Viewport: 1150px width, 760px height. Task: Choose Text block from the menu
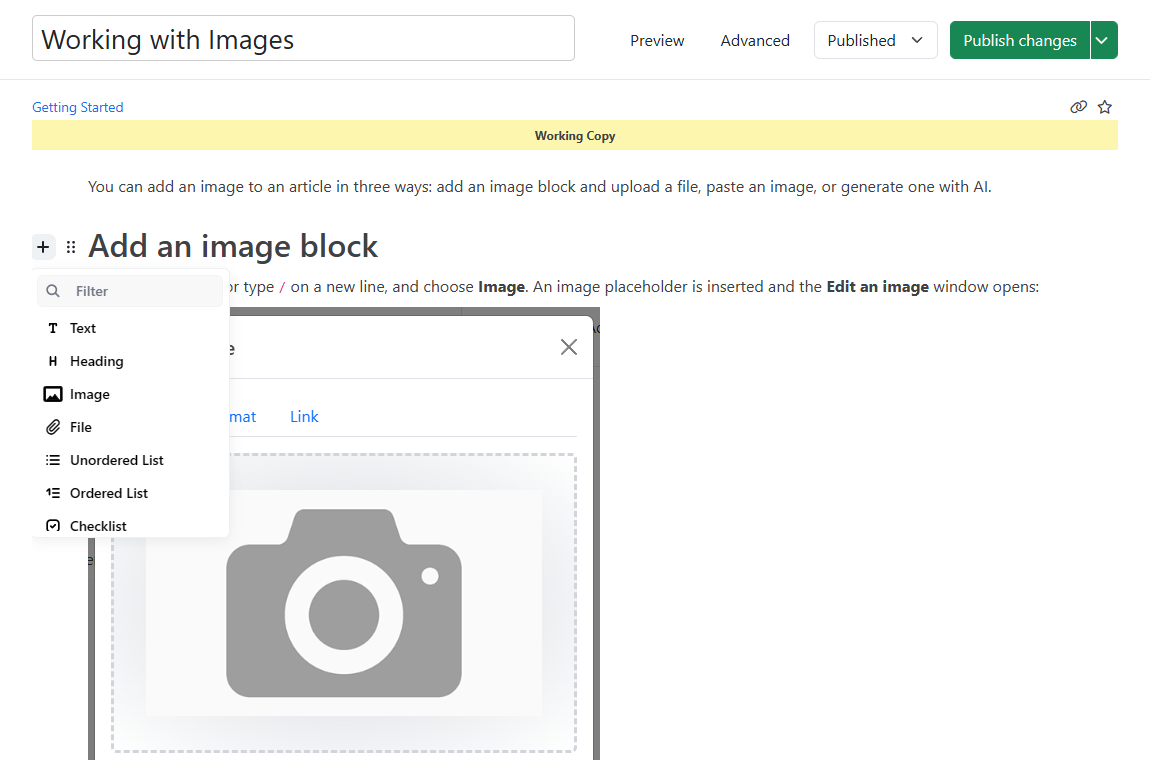[131, 328]
